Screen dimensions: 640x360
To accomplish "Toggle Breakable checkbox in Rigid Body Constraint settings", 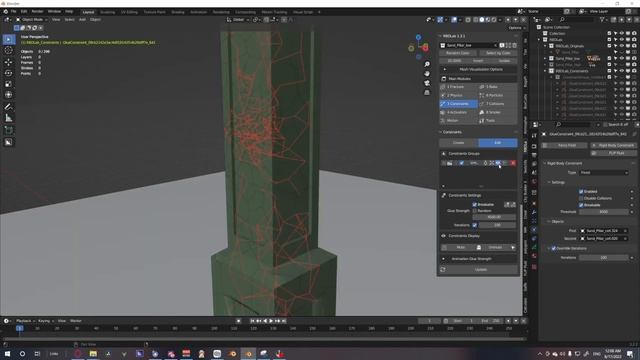I will click(x=581, y=205).
